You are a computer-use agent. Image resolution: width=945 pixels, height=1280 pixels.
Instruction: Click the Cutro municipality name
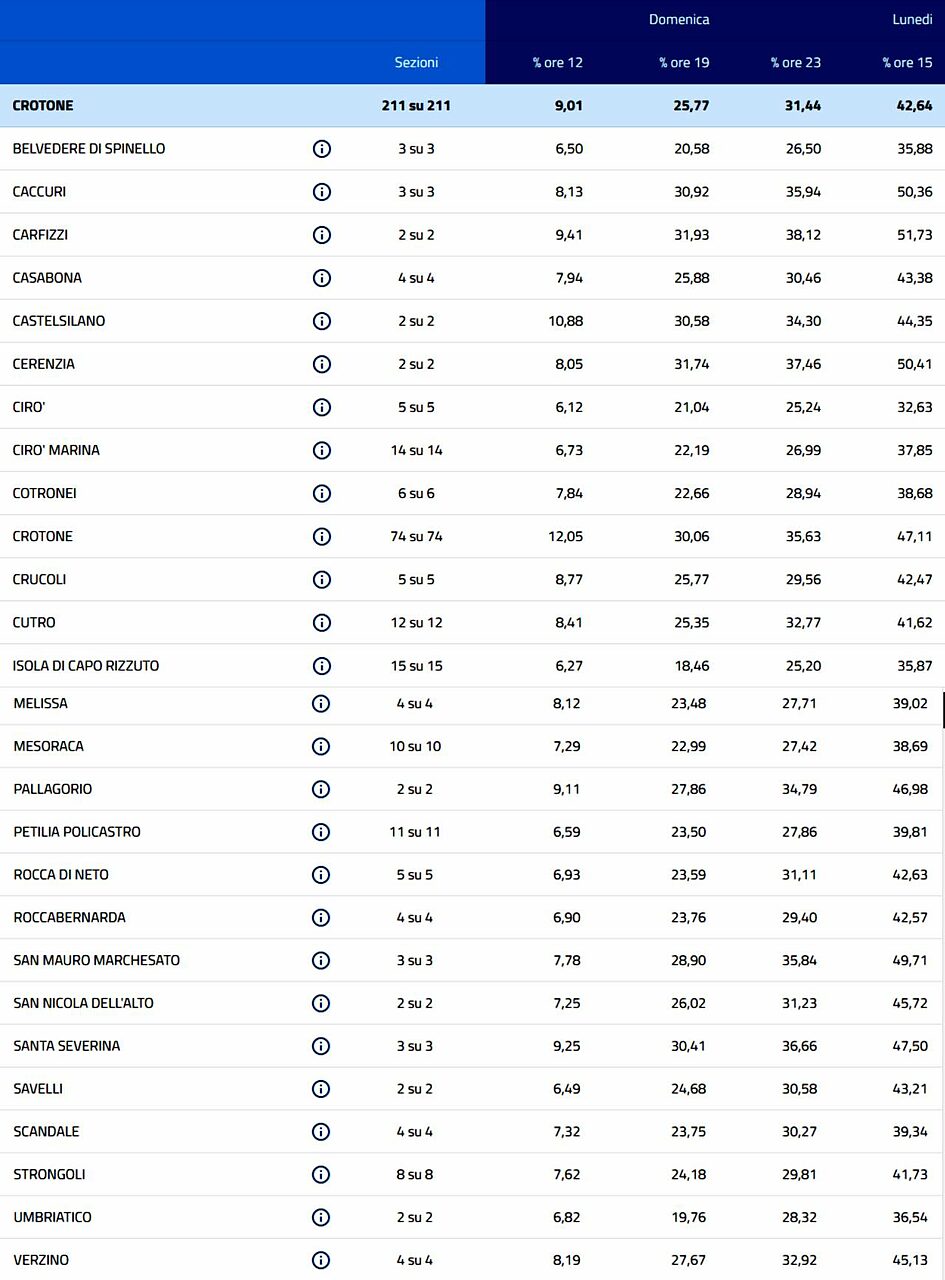click(34, 623)
